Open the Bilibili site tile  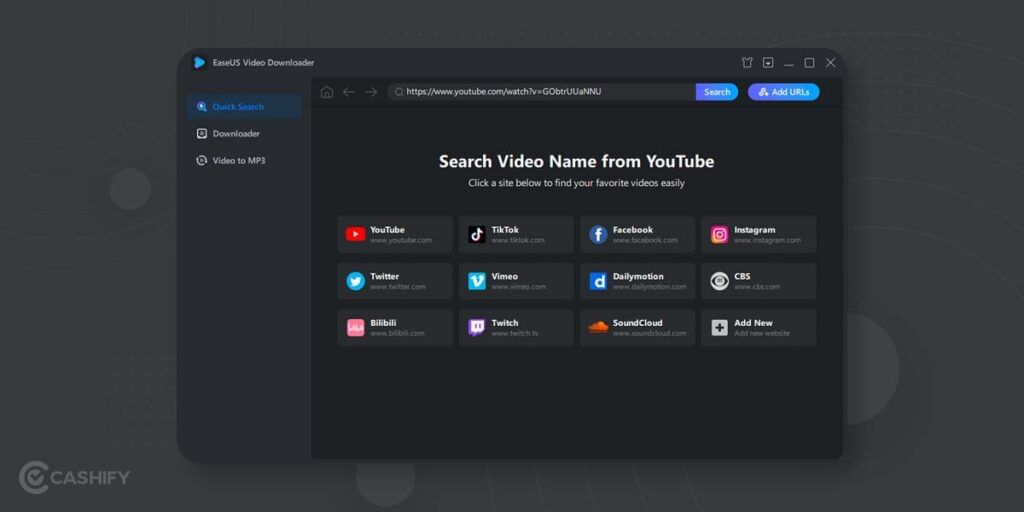(x=394, y=327)
